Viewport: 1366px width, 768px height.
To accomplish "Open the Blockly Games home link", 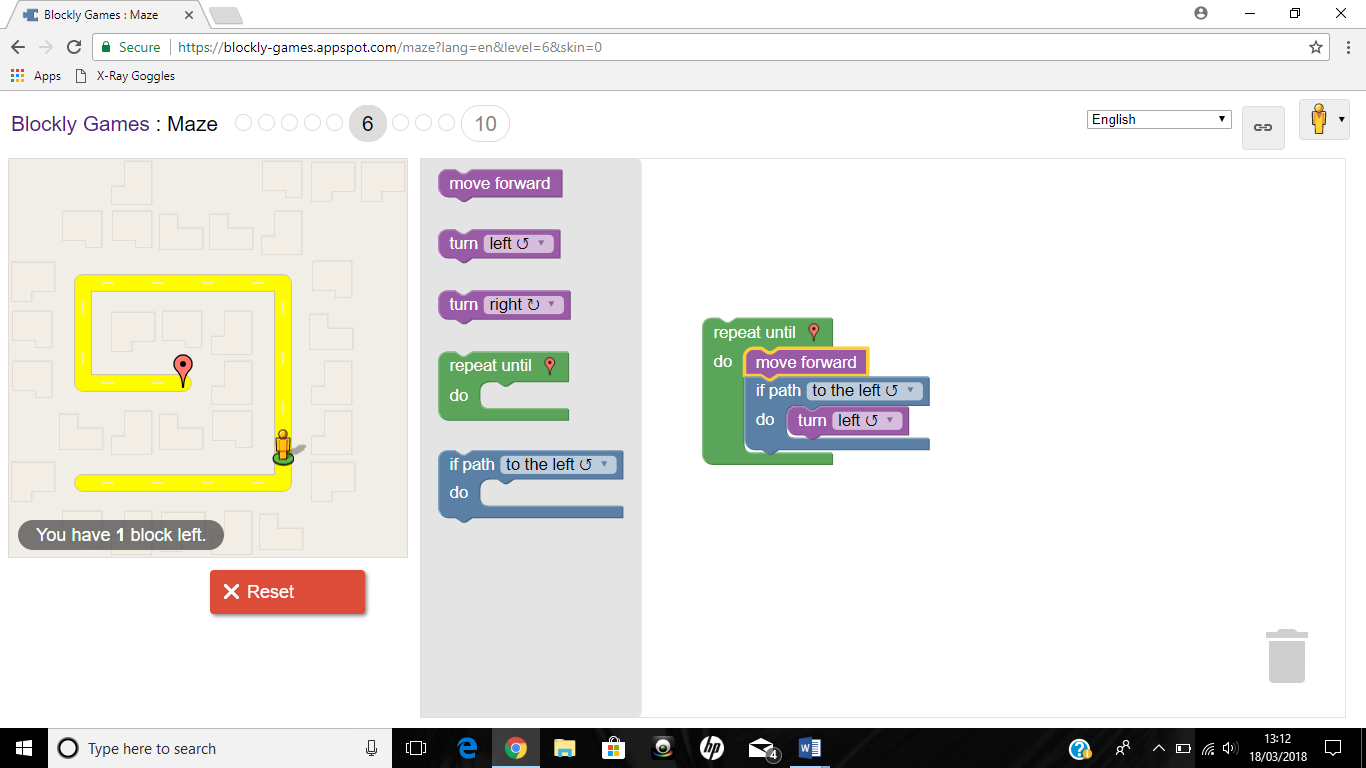I will point(80,124).
